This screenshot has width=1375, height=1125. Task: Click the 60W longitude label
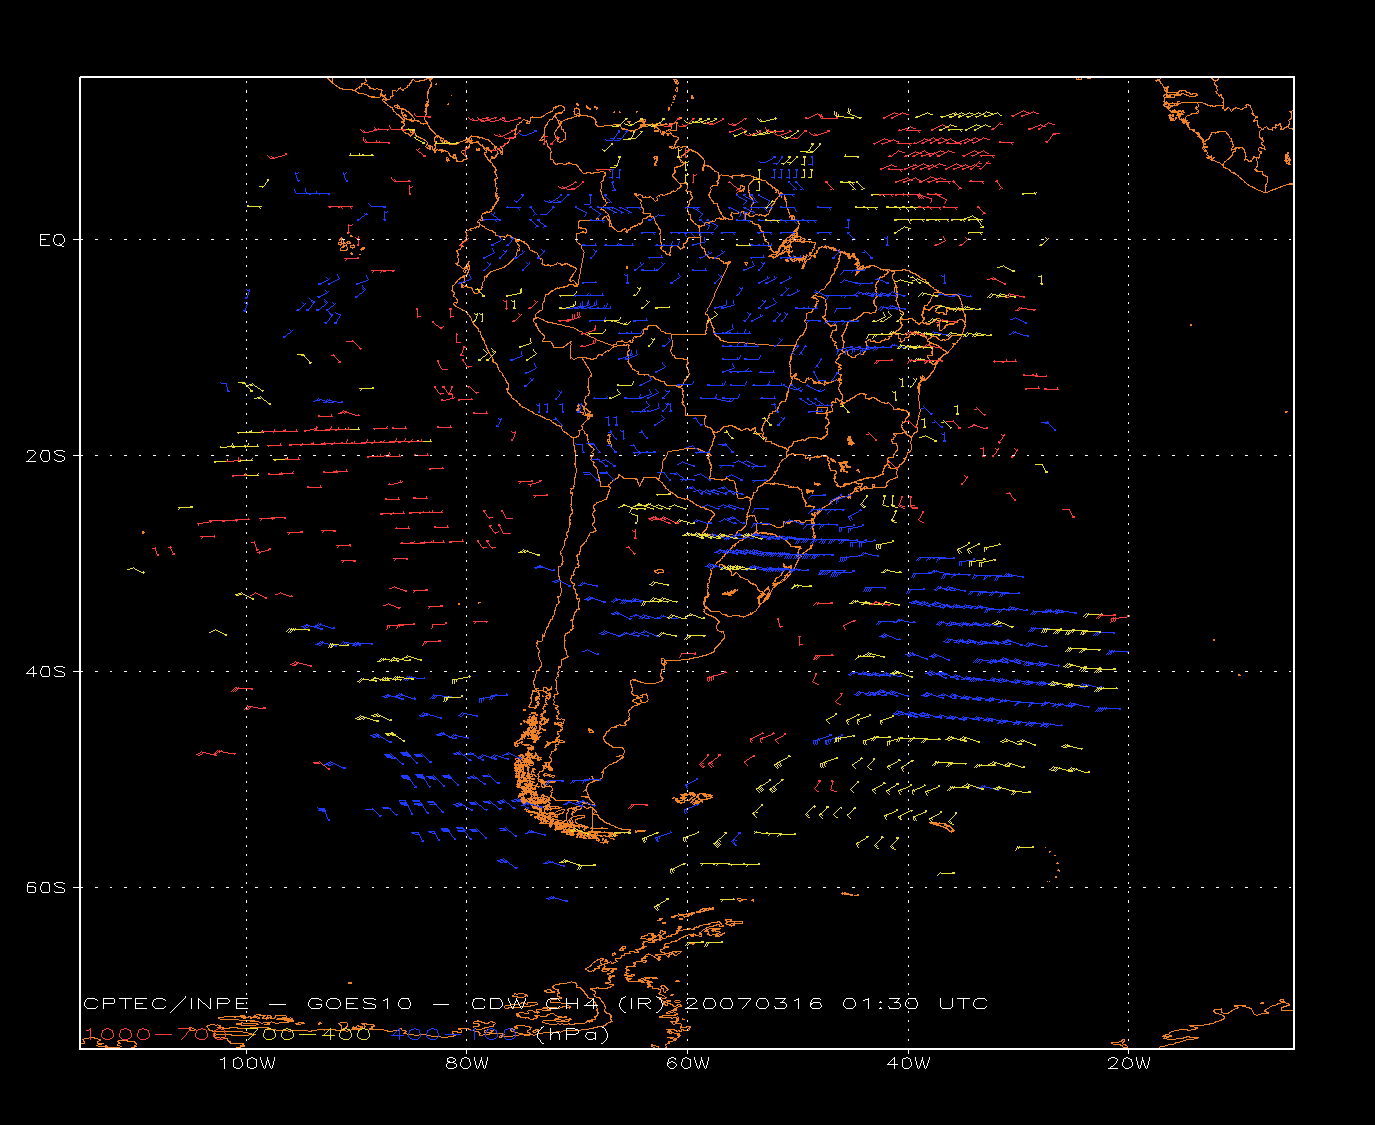[x=688, y=1063]
